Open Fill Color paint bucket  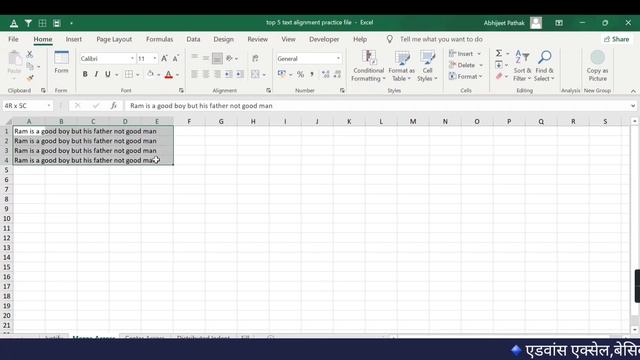150,74
